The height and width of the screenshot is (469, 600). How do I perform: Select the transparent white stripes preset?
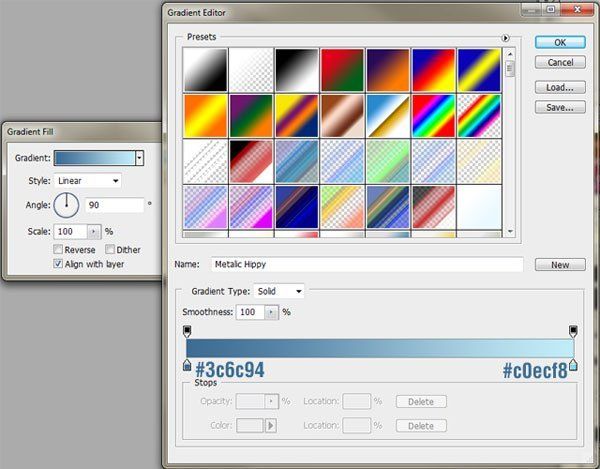click(x=205, y=161)
